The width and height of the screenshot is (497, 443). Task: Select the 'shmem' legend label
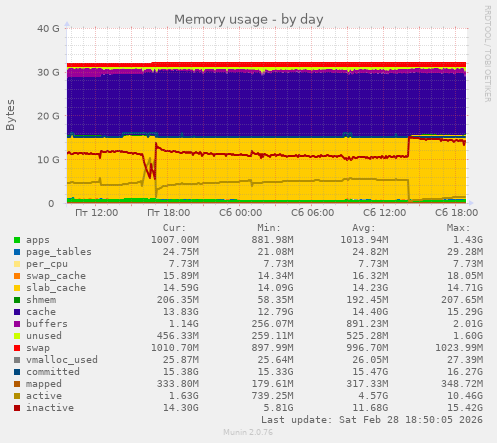[x=41, y=300]
